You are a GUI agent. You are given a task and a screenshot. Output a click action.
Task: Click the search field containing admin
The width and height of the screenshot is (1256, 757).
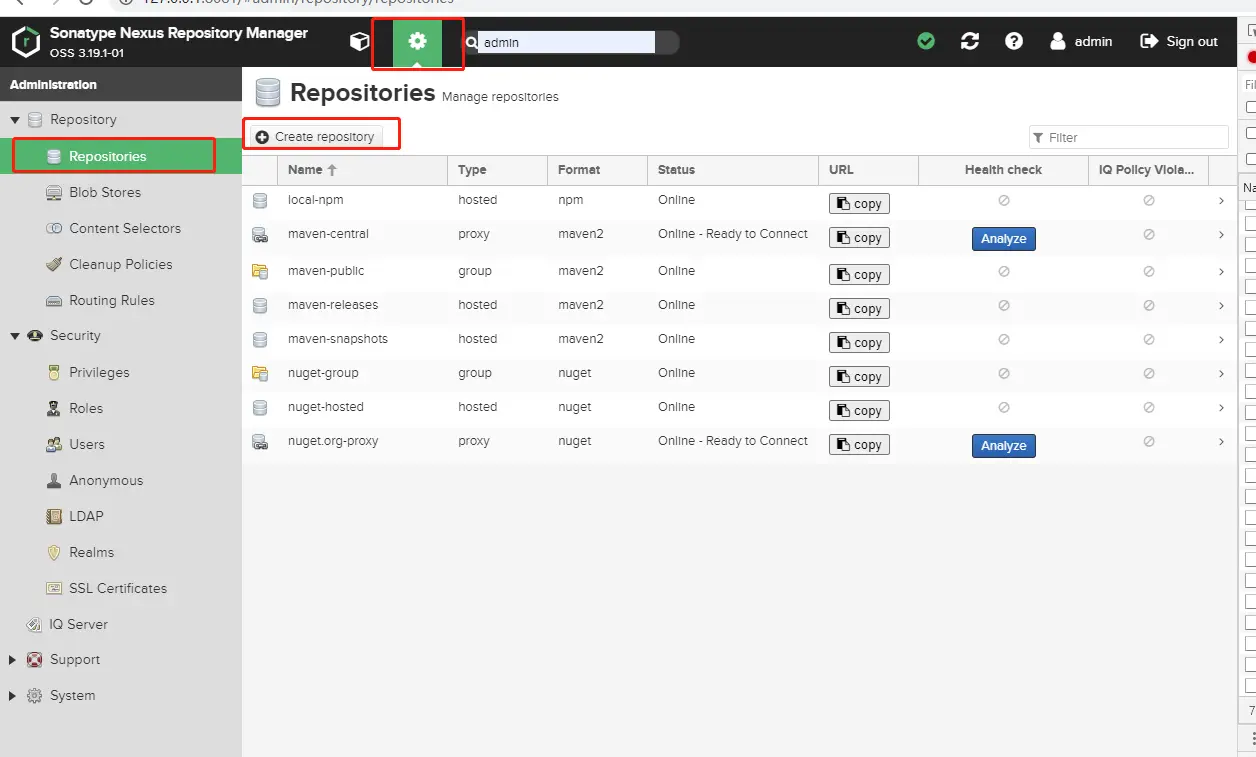click(566, 42)
